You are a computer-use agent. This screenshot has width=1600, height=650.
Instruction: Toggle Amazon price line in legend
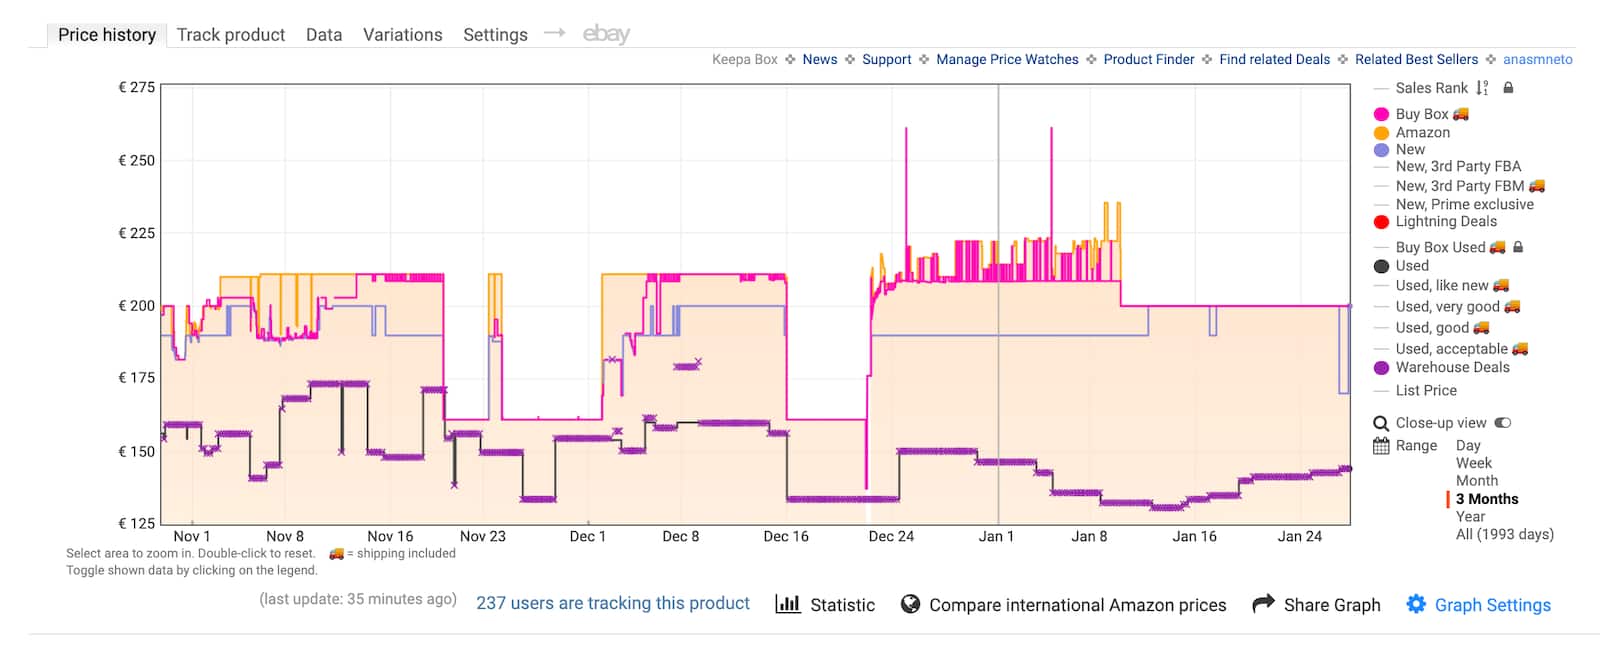(1422, 132)
